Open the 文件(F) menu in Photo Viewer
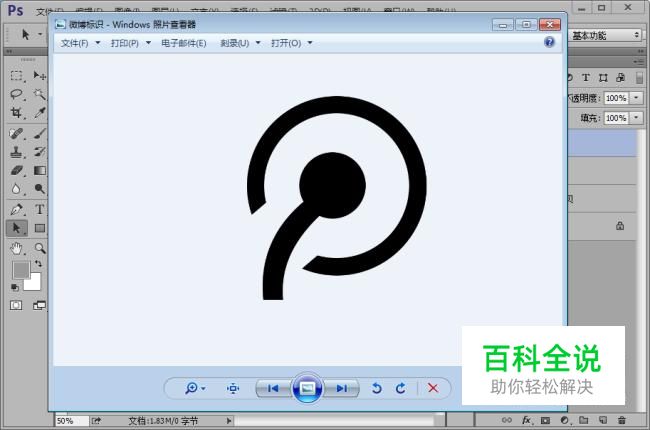The width and height of the screenshot is (650, 430). (x=80, y=43)
